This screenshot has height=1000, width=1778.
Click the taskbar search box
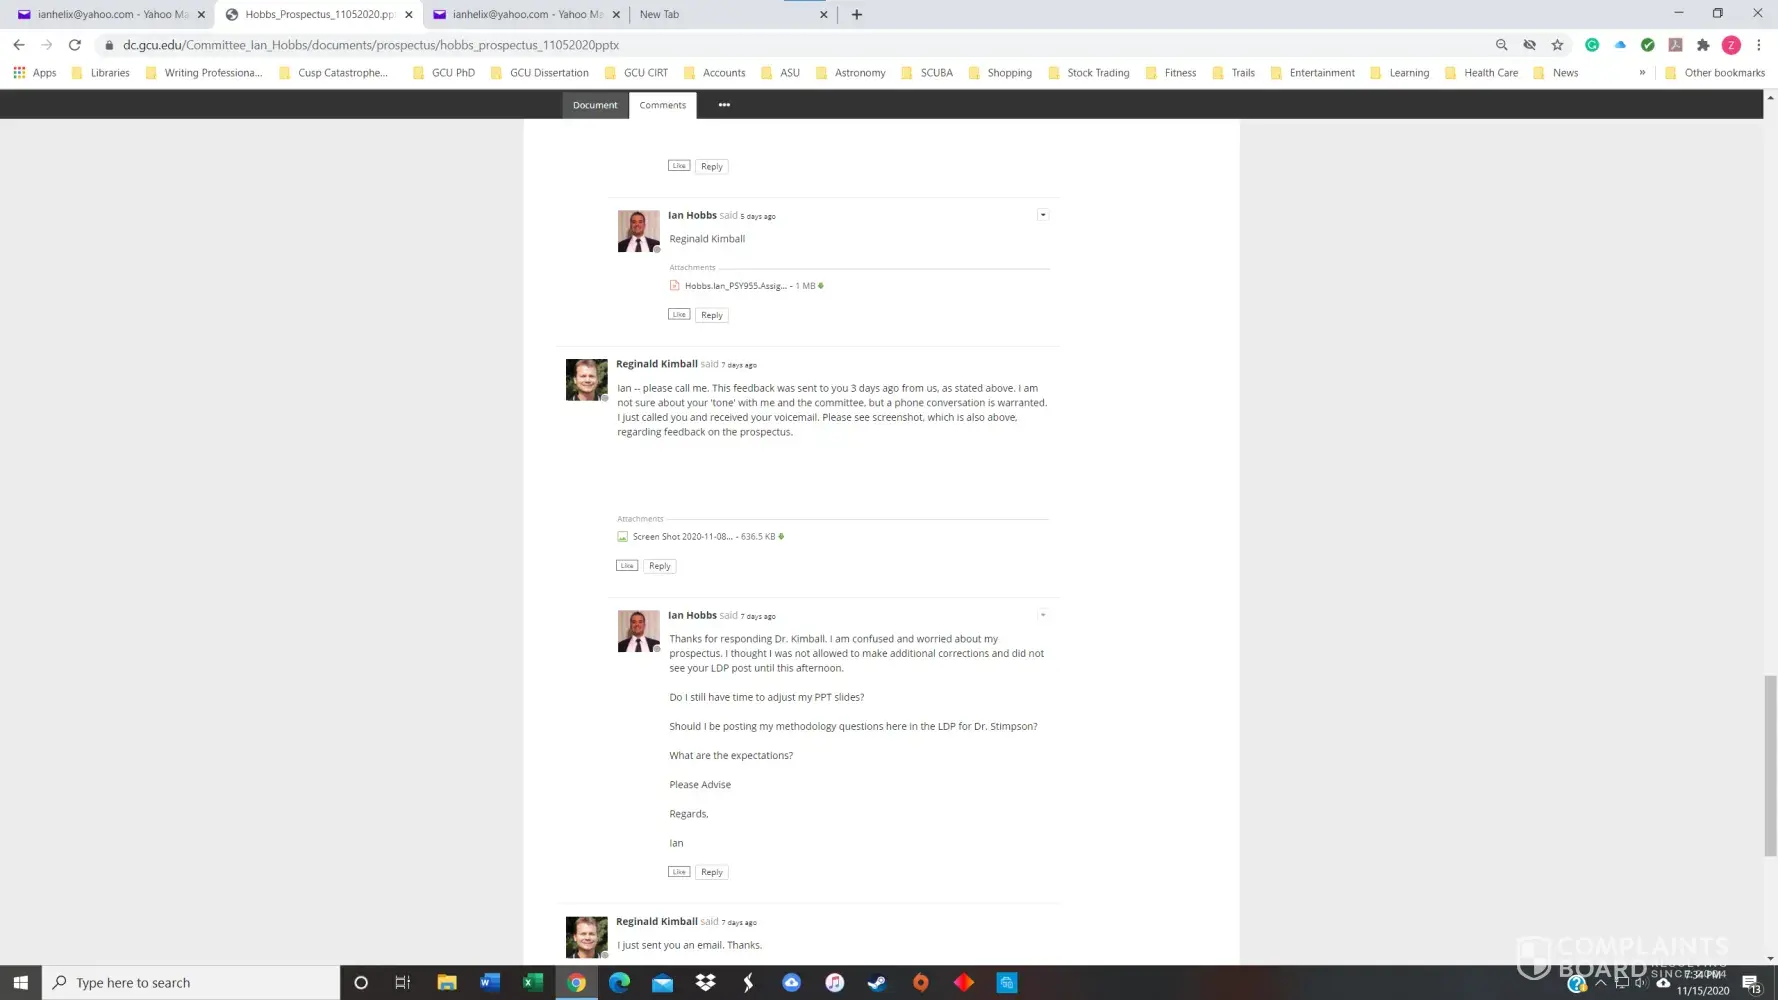[191, 983]
